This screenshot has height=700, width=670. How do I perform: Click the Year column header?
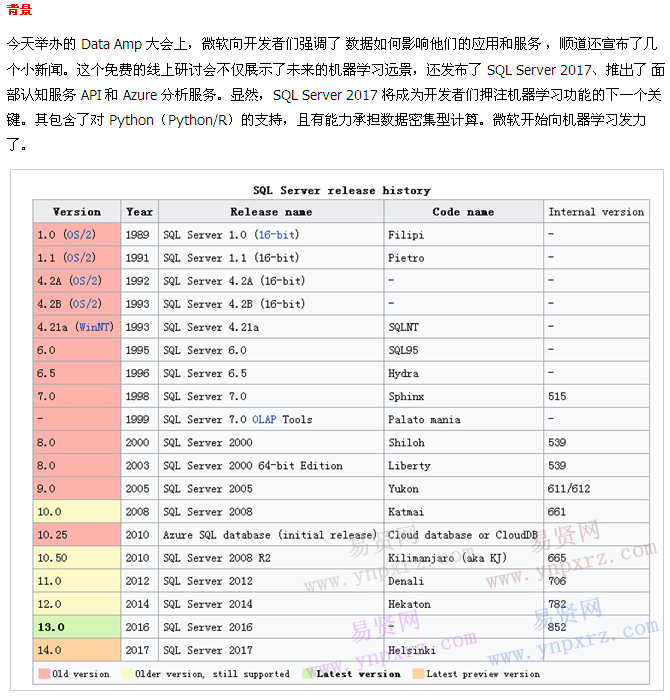140,212
